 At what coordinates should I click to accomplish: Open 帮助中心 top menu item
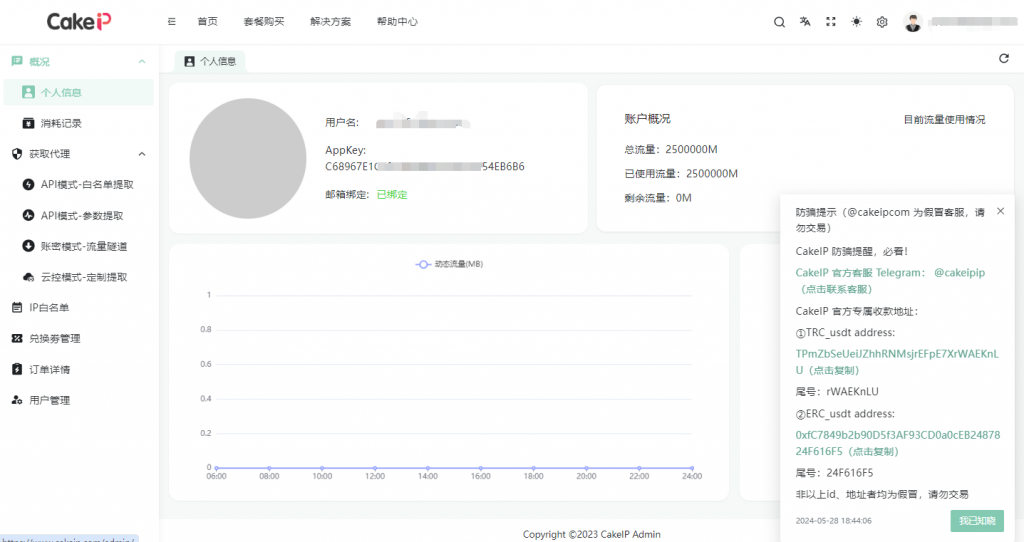pos(397,22)
